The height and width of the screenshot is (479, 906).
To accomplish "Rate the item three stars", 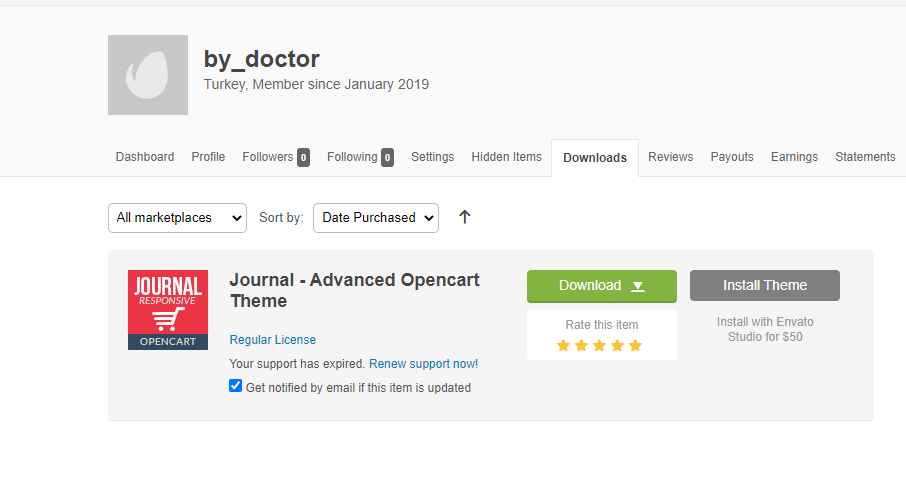I will tap(600, 346).
